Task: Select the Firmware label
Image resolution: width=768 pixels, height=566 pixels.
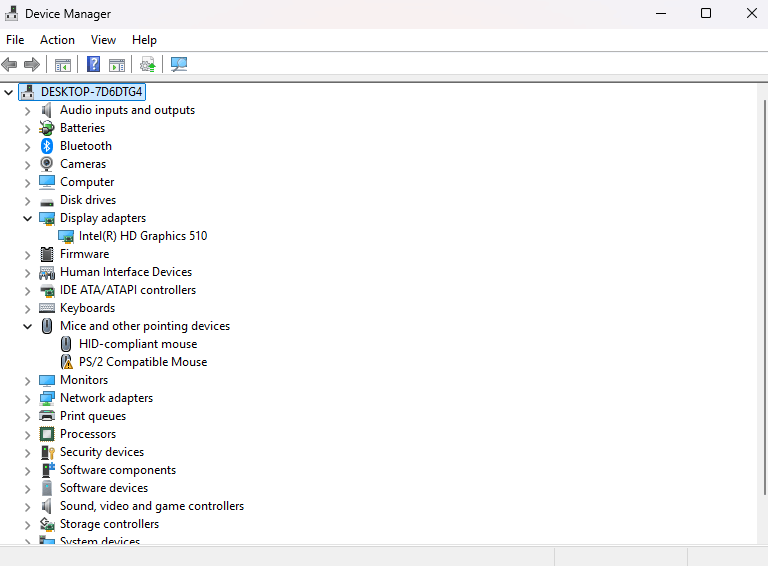Action: pos(84,254)
